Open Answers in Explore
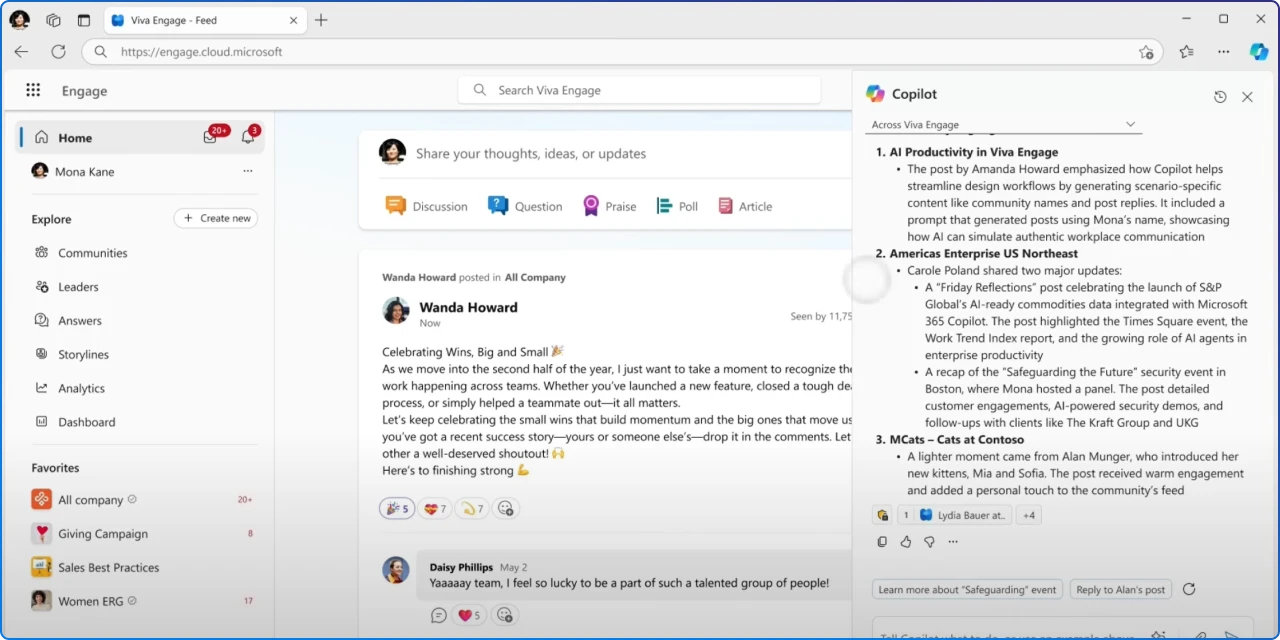1280x640 pixels. [x=80, y=321]
